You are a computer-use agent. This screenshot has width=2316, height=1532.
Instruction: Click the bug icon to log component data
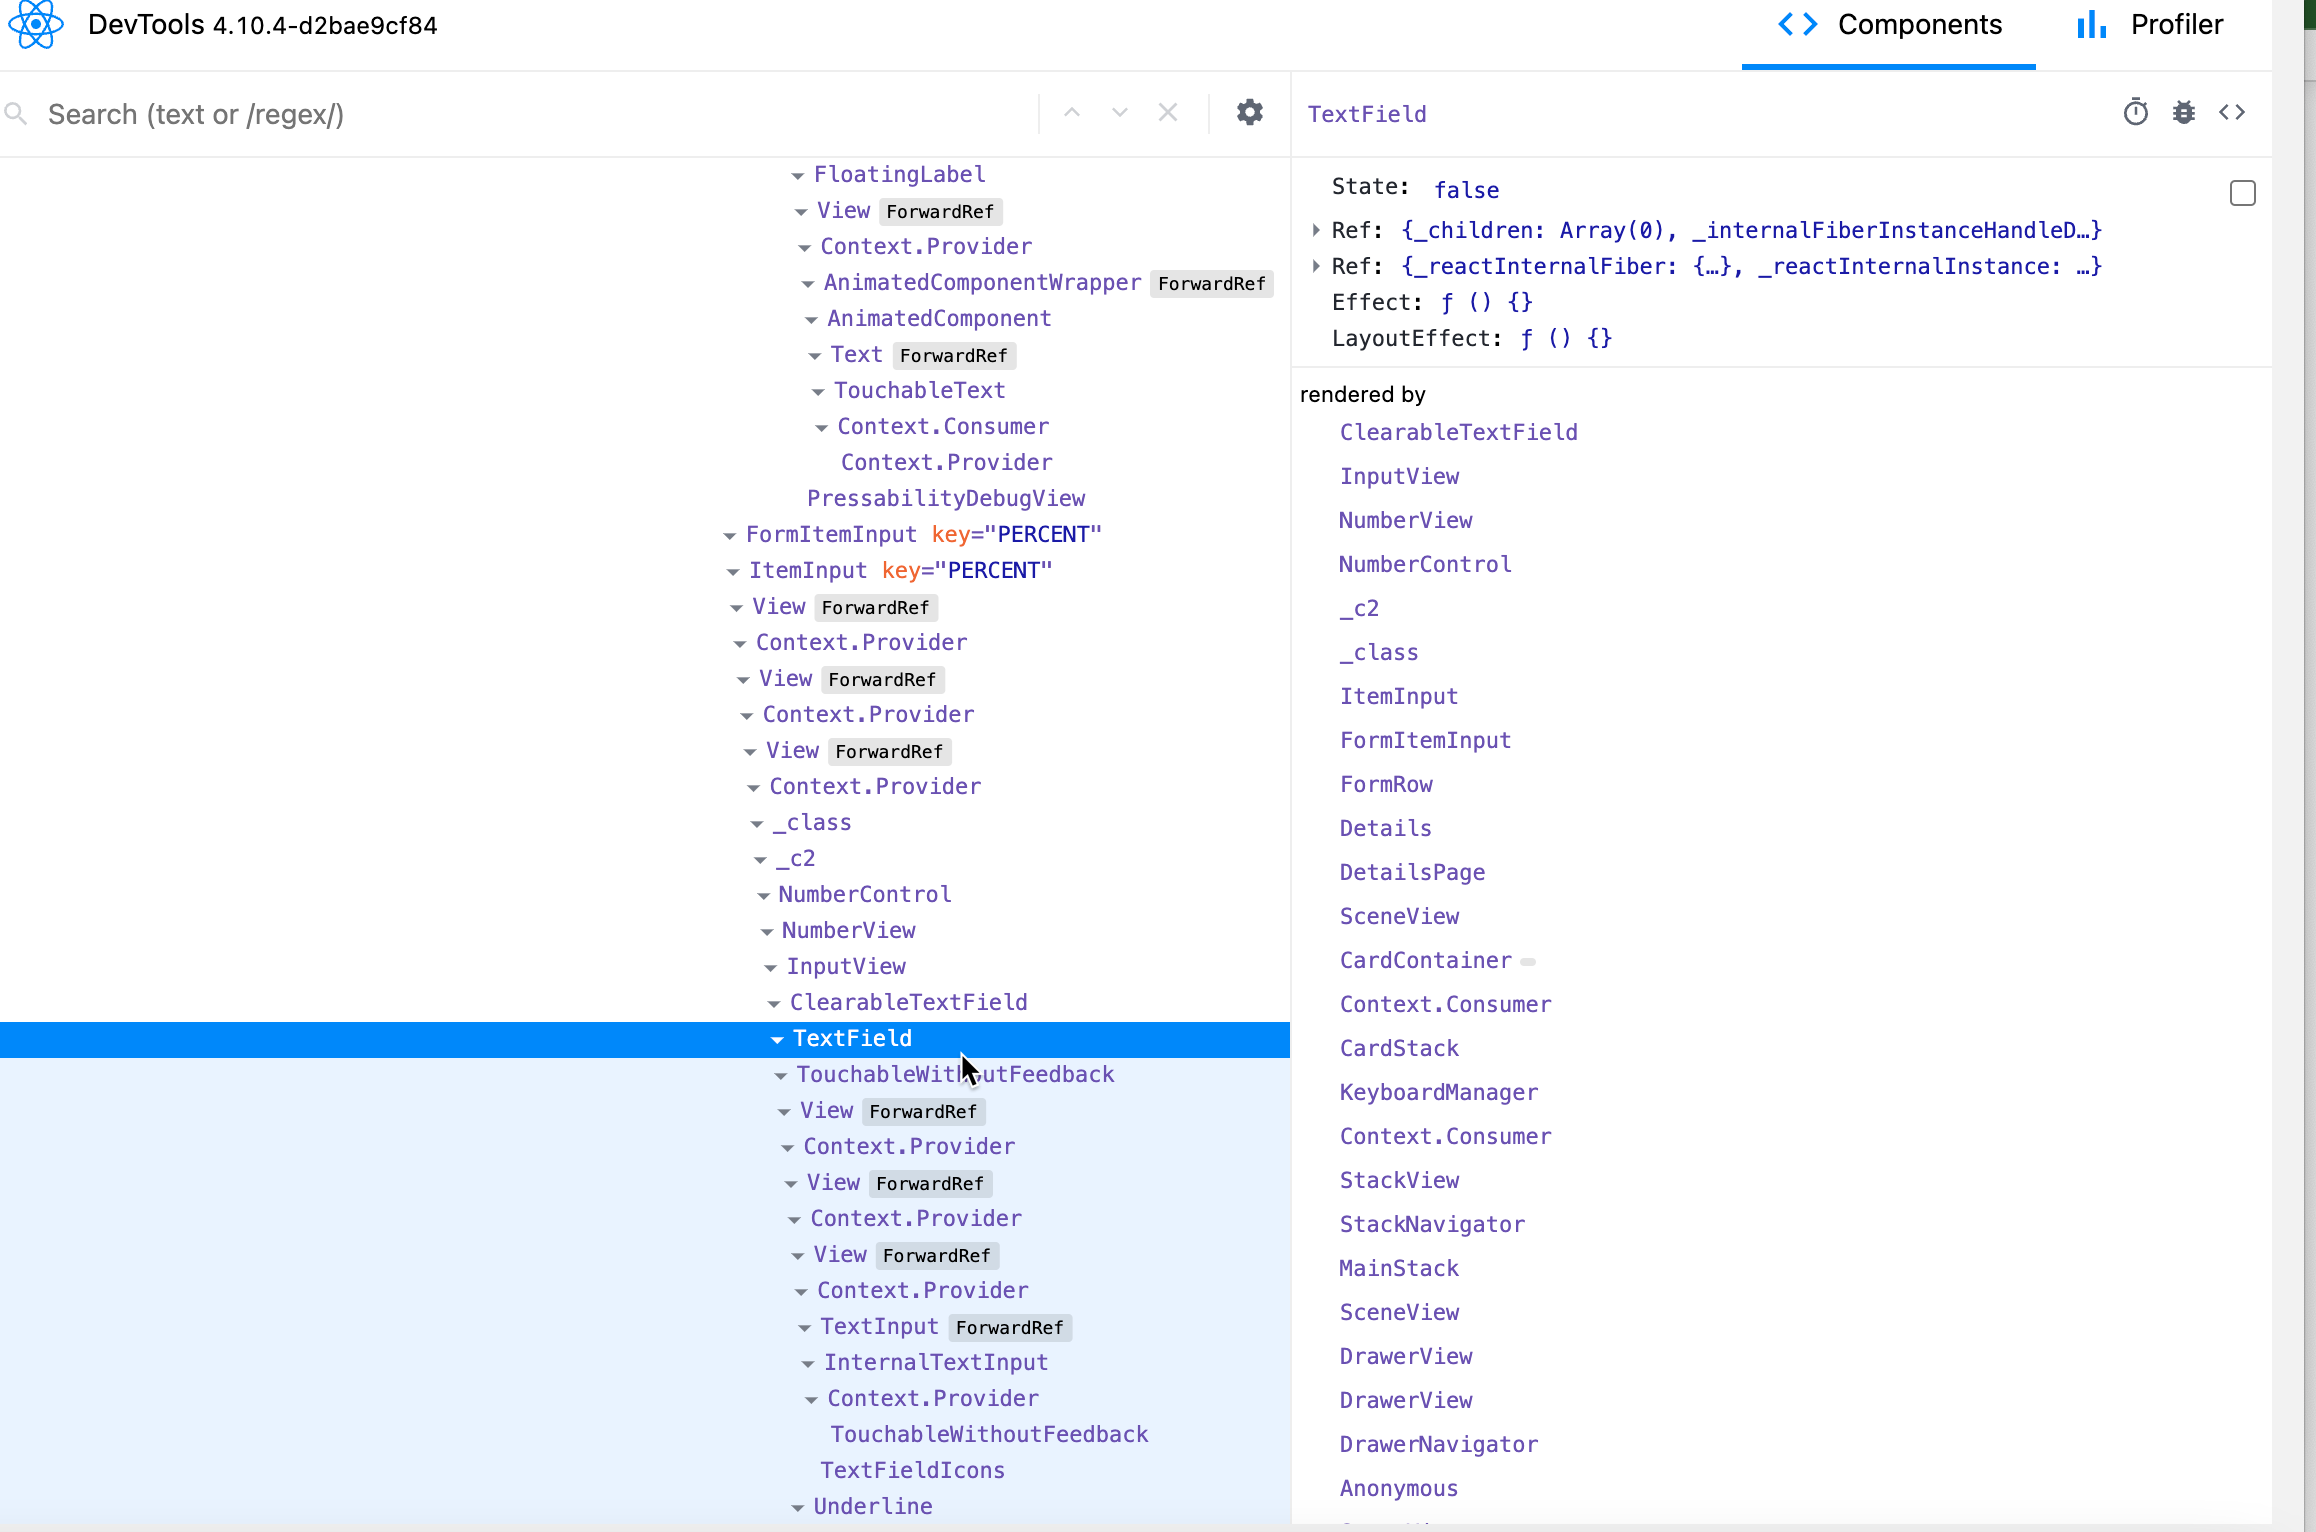coord(2184,112)
